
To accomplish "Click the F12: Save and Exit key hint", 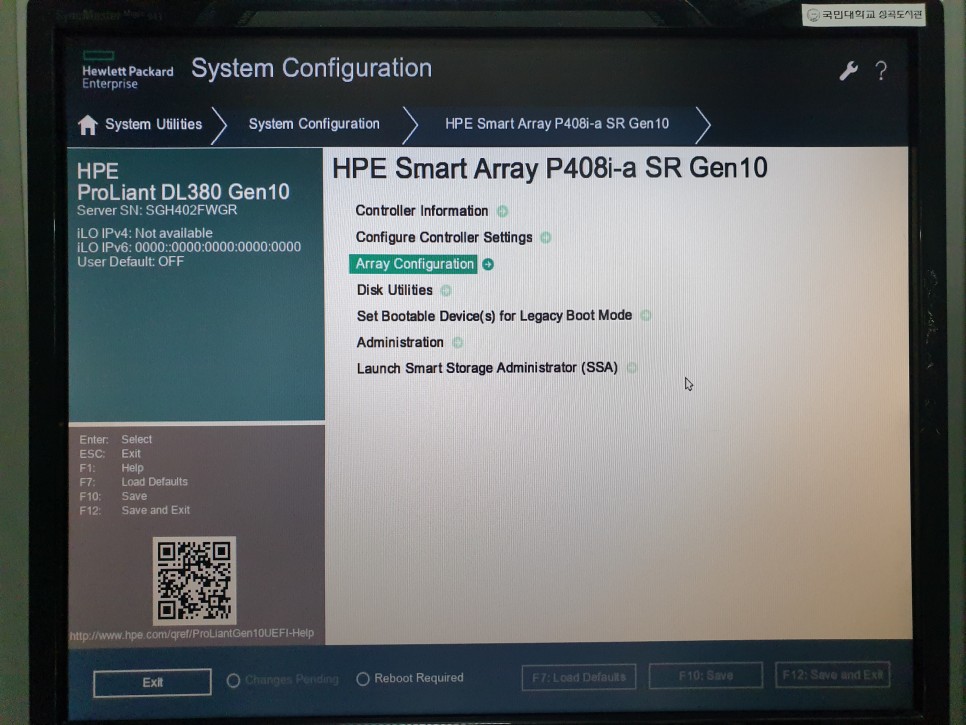I will pos(135,510).
